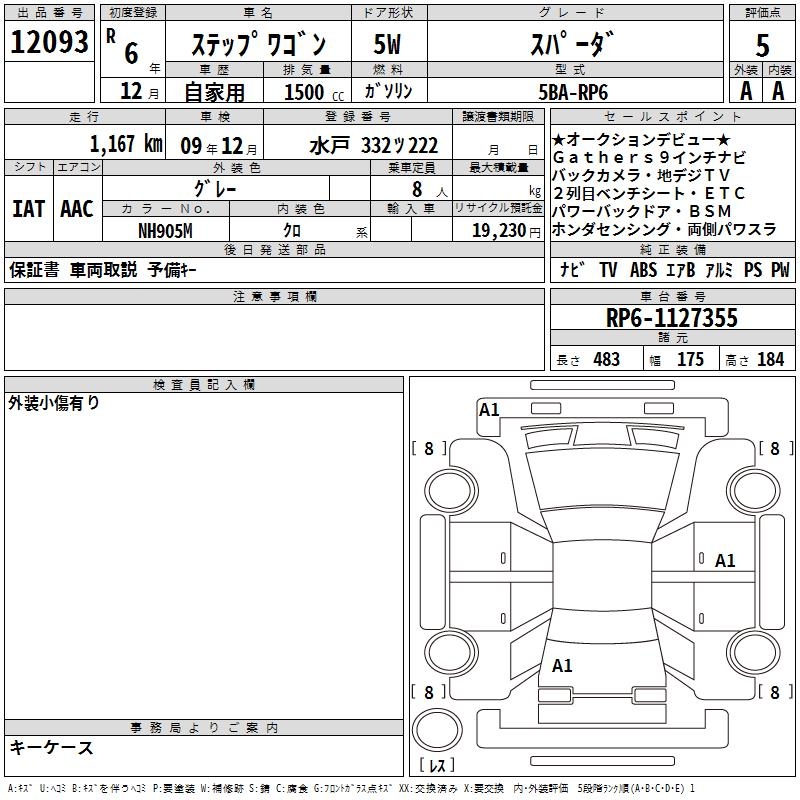
Task: Click the registration number 水戸 332ツ222
Action: tap(373, 146)
